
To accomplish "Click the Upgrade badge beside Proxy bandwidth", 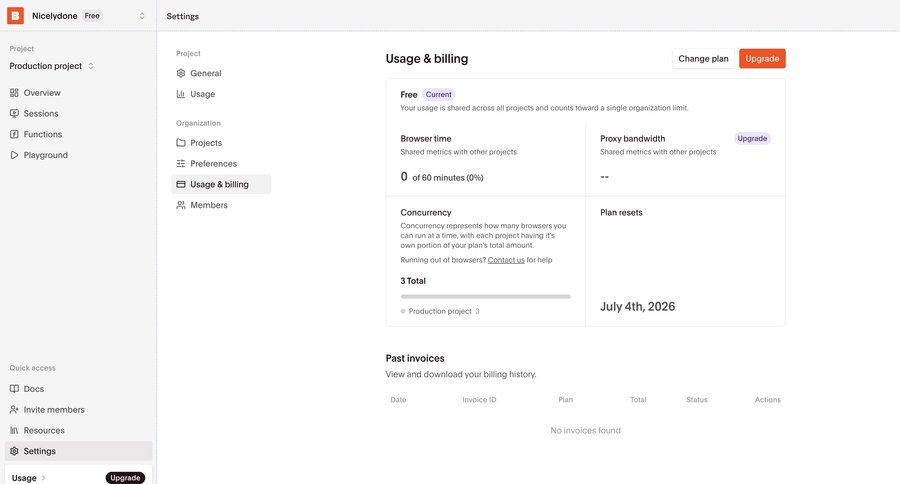I will tap(752, 138).
